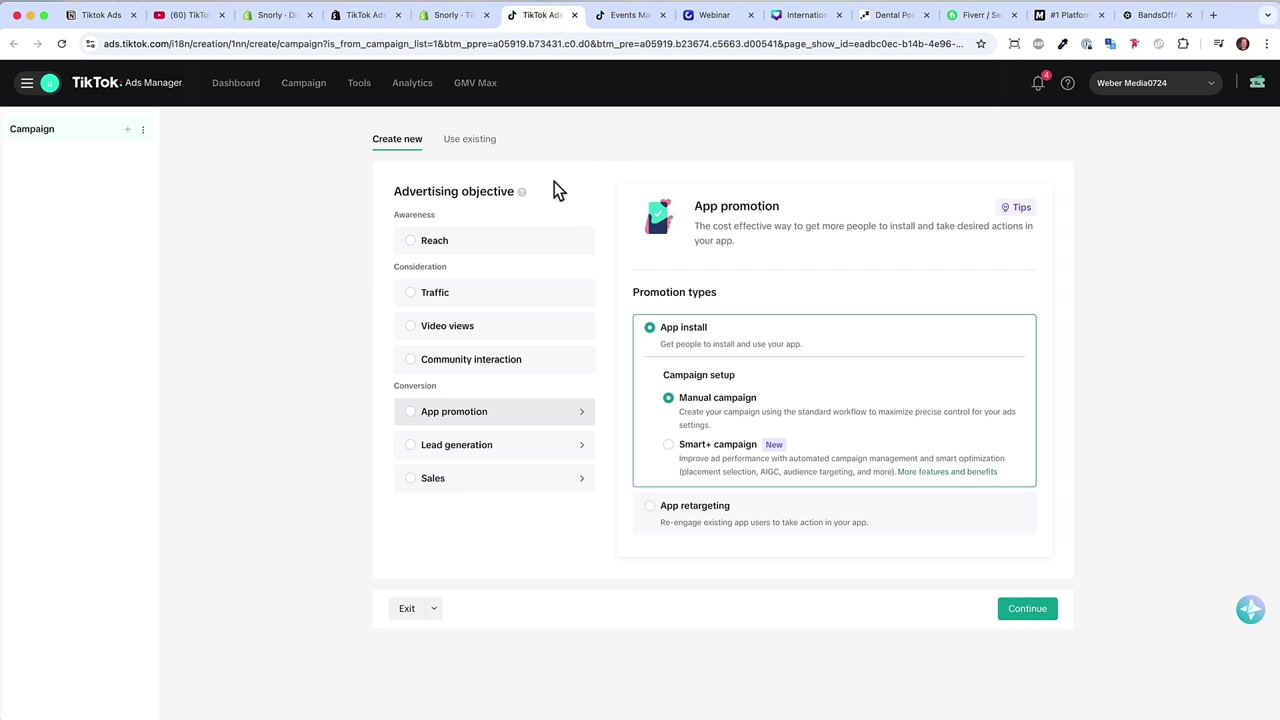Open the help question mark icon
This screenshot has width=1280, height=720.
1068,83
